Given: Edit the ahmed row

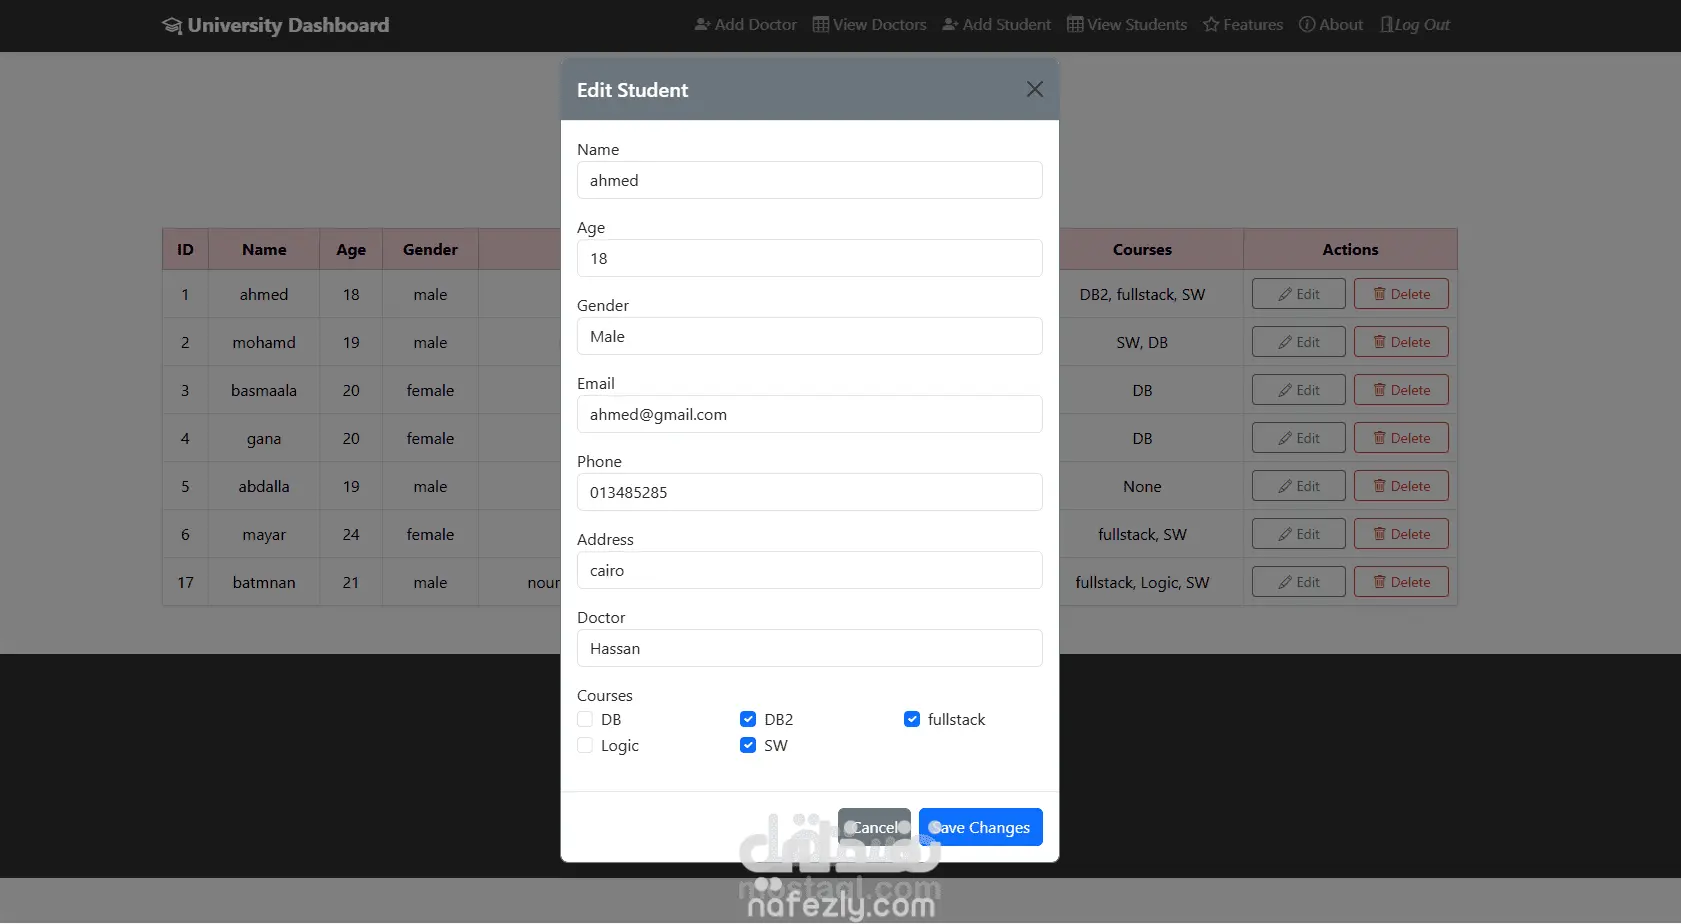Looking at the screenshot, I should click(1299, 294).
